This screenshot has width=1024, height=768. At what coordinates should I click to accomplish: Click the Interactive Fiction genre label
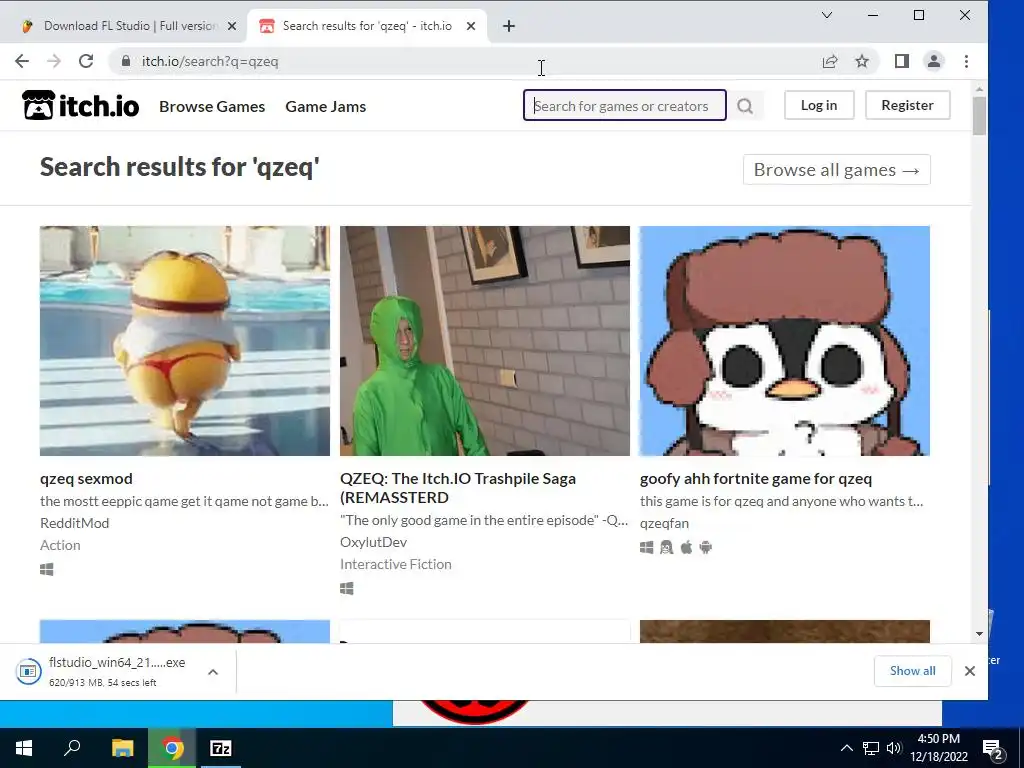pos(396,564)
